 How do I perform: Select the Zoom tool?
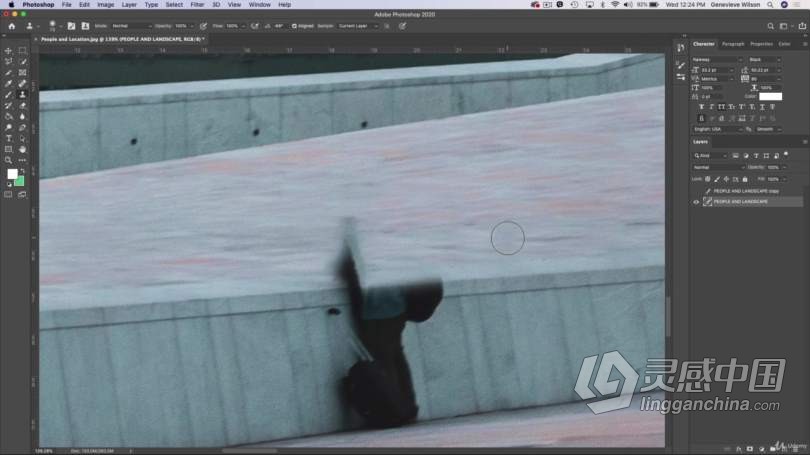[x=8, y=160]
